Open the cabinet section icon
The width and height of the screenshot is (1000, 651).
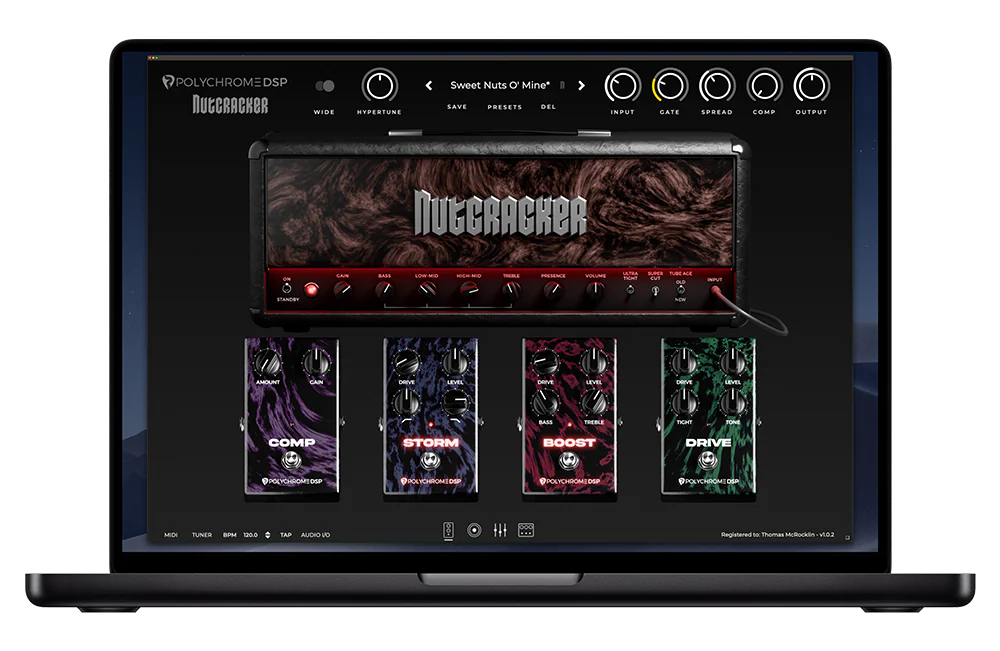click(x=448, y=530)
